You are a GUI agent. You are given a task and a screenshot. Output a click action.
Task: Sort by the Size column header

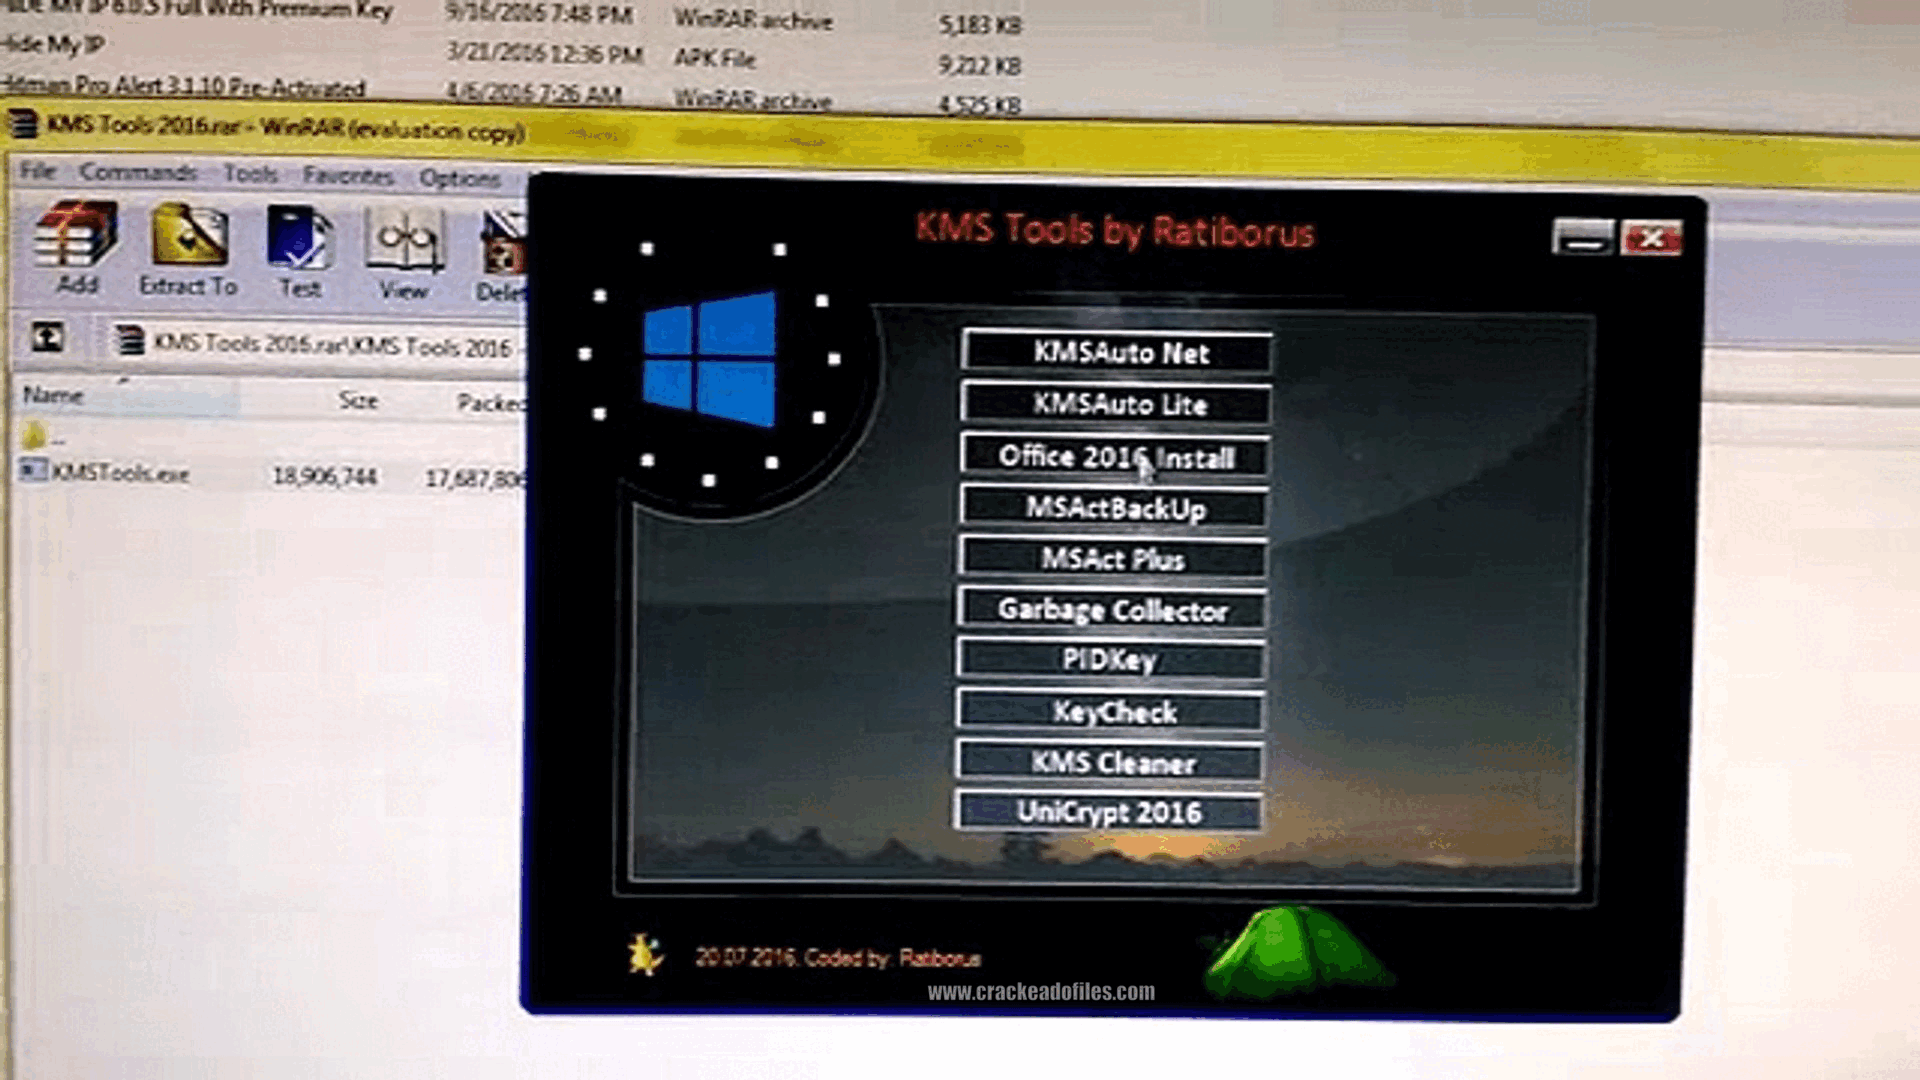click(358, 400)
